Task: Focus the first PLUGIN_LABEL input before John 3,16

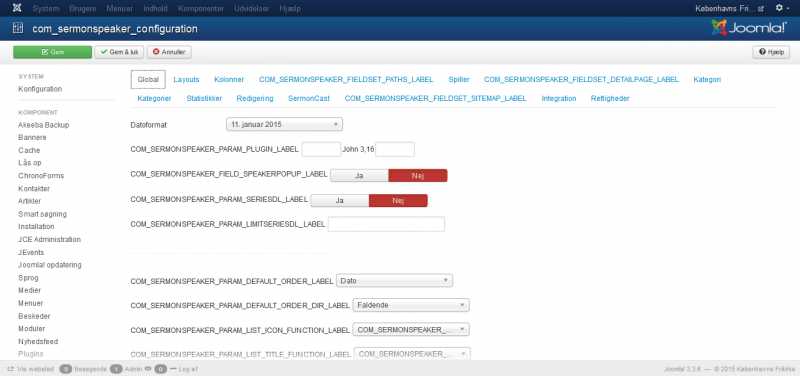Action: point(321,149)
